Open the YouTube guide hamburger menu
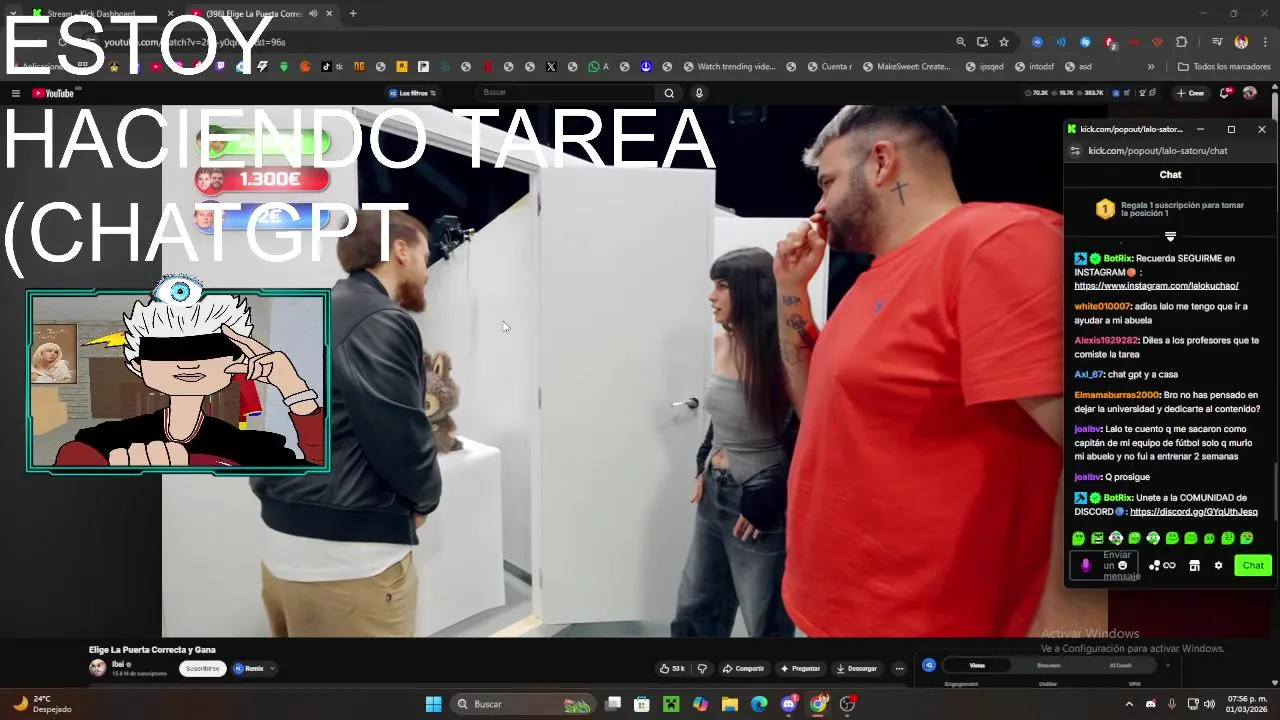Viewport: 1280px width, 720px height. 16,93
